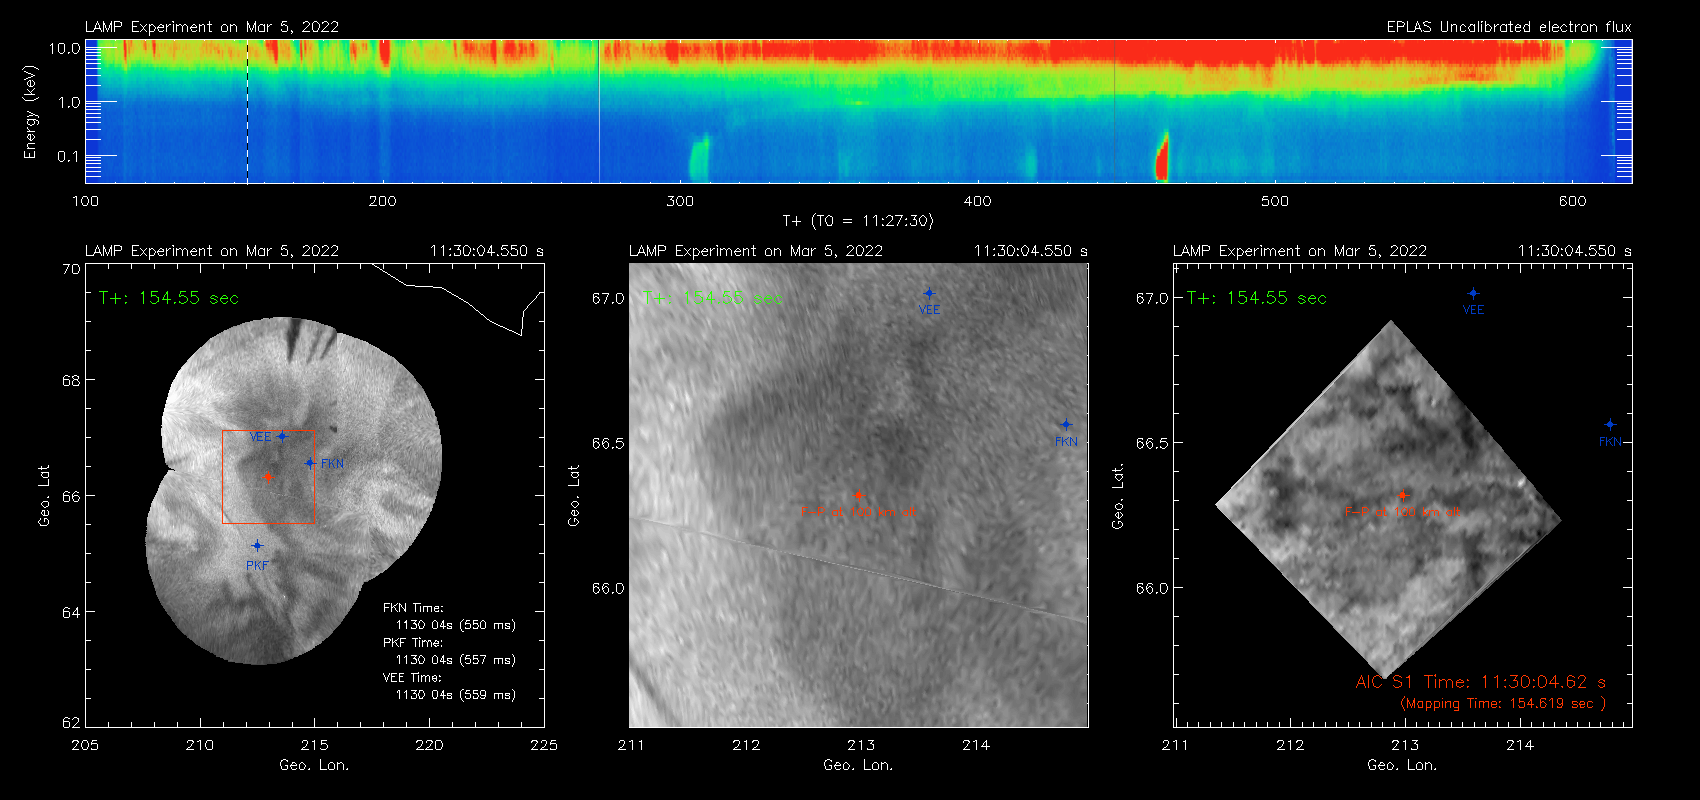Click the 'Geo. Lon.' label under the left panel
This screenshot has height=800, width=1700.
click(x=314, y=765)
